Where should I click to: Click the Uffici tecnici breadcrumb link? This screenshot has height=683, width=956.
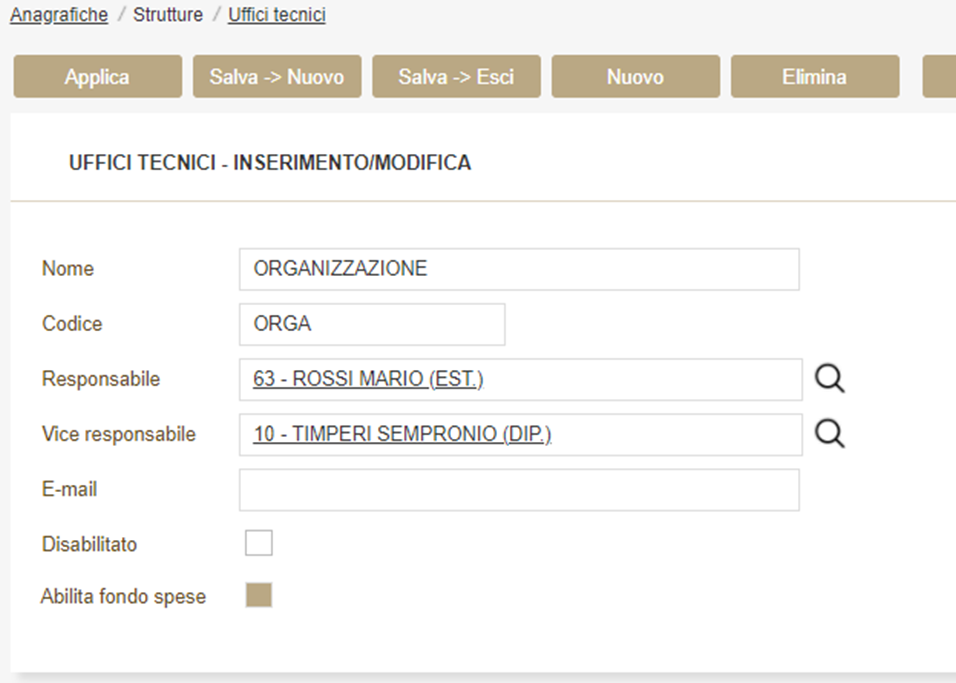[x=276, y=15]
